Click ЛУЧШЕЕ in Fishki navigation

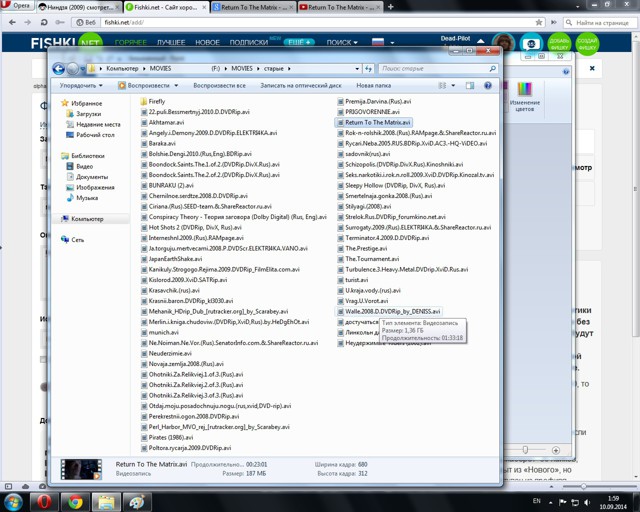(171, 42)
